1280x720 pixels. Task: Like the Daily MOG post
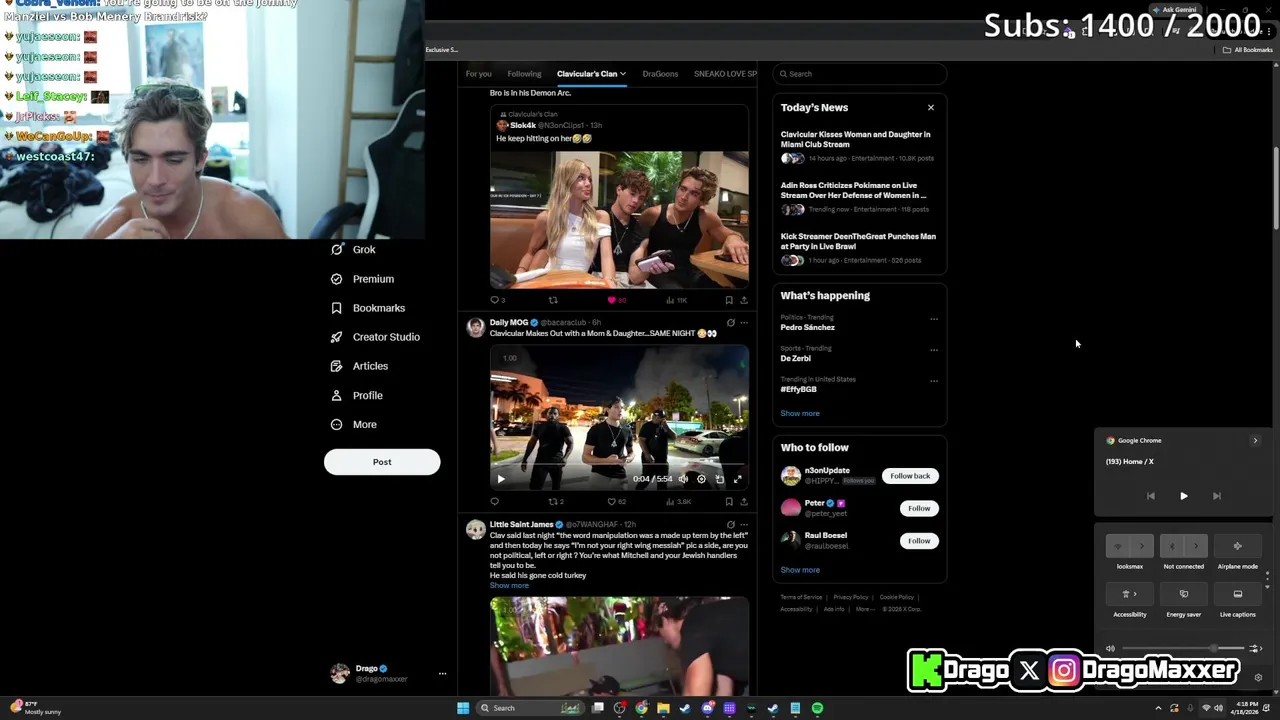click(616, 502)
